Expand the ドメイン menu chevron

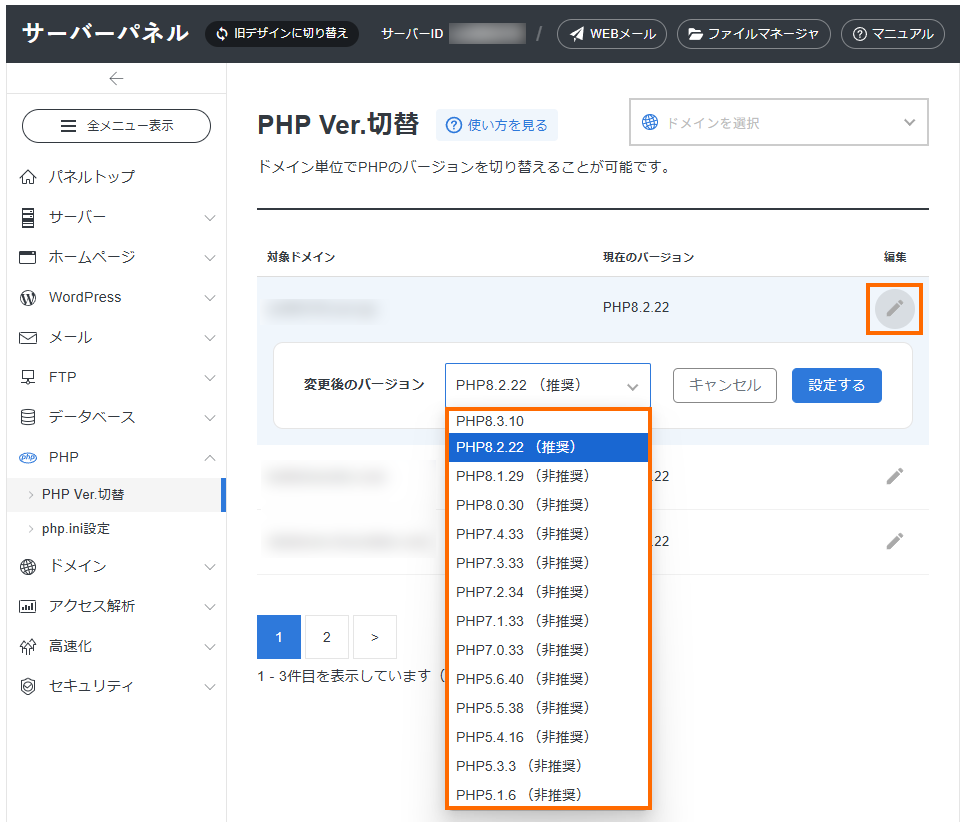click(210, 566)
